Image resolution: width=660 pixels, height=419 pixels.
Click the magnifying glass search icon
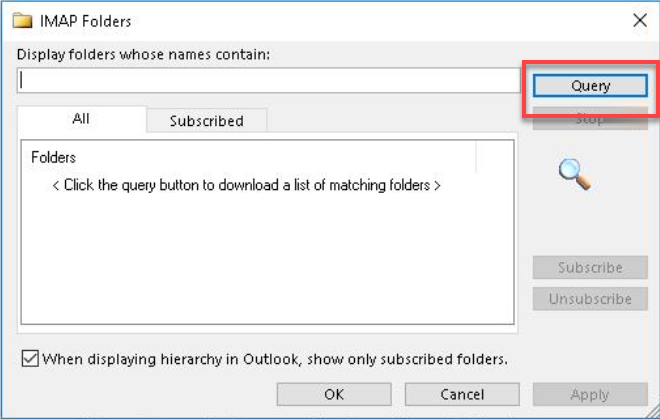pos(574,174)
